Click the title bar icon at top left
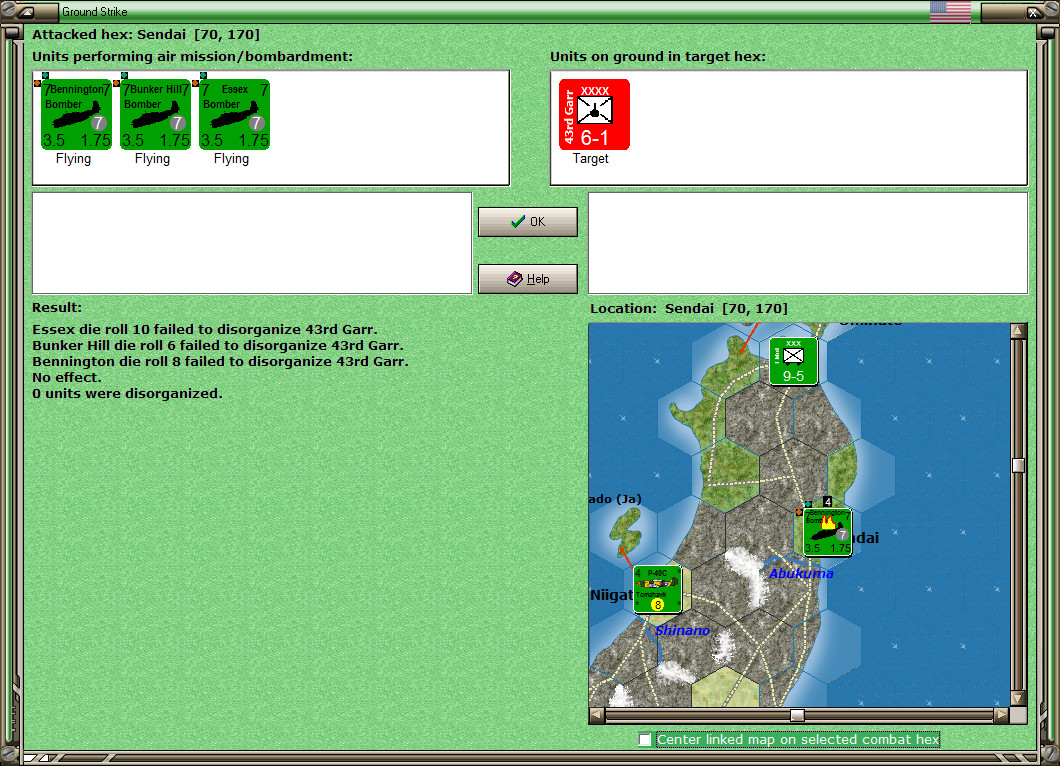 [x=26, y=11]
